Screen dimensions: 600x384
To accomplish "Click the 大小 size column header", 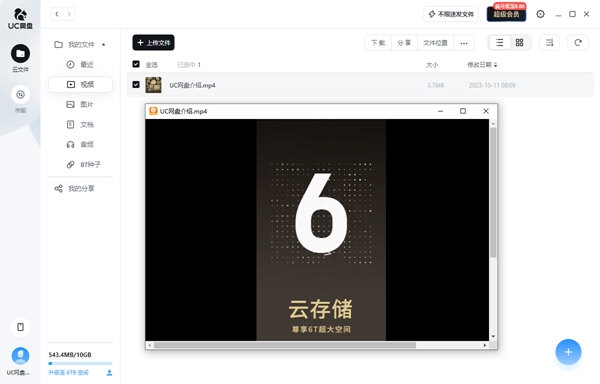I will click(432, 65).
